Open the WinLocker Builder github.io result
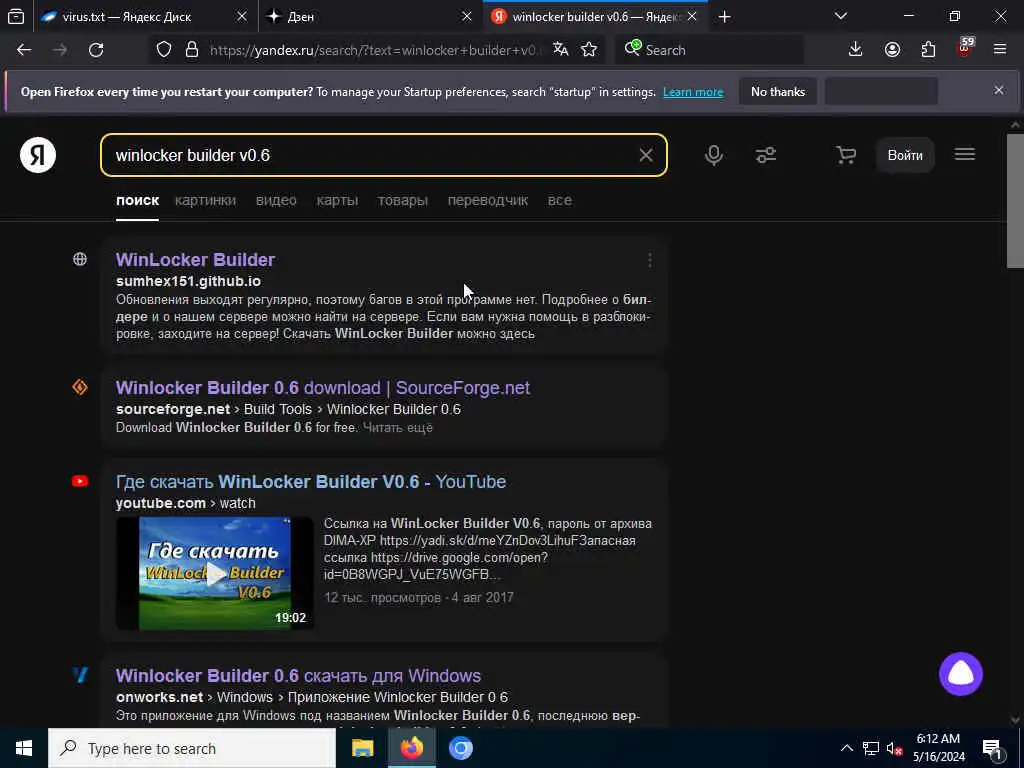Image resolution: width=1024 pixels, height=768 pixels. tap(195, 260)
